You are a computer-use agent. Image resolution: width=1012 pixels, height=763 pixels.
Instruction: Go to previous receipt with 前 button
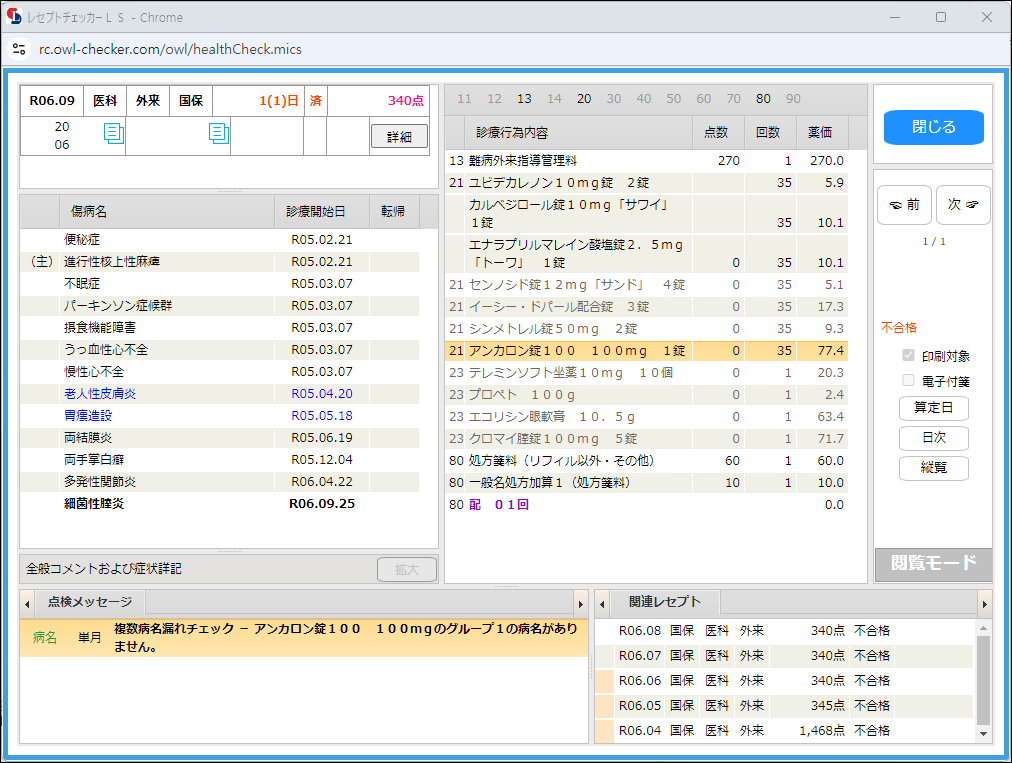pyautogui.click(x=904, y=205)
